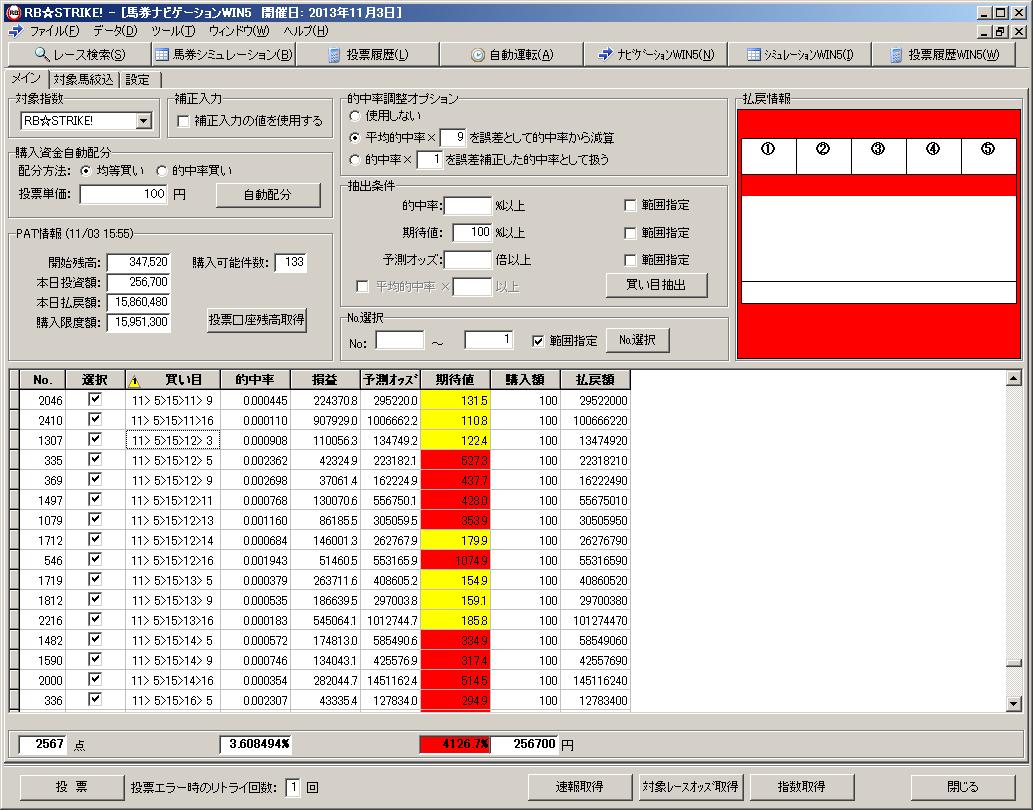Screen dimensions: 1033x810
Task: Click the 買い目抽出 button
Action: tap(656, 285)
